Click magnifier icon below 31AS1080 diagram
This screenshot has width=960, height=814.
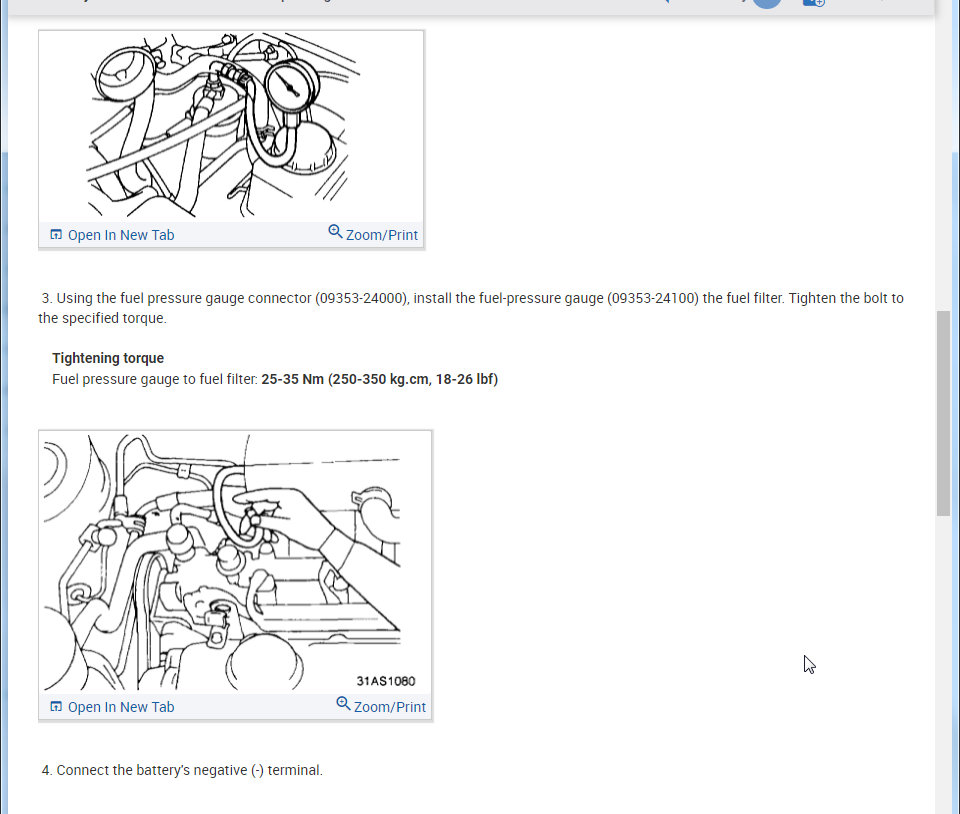(x=343, y=704)
